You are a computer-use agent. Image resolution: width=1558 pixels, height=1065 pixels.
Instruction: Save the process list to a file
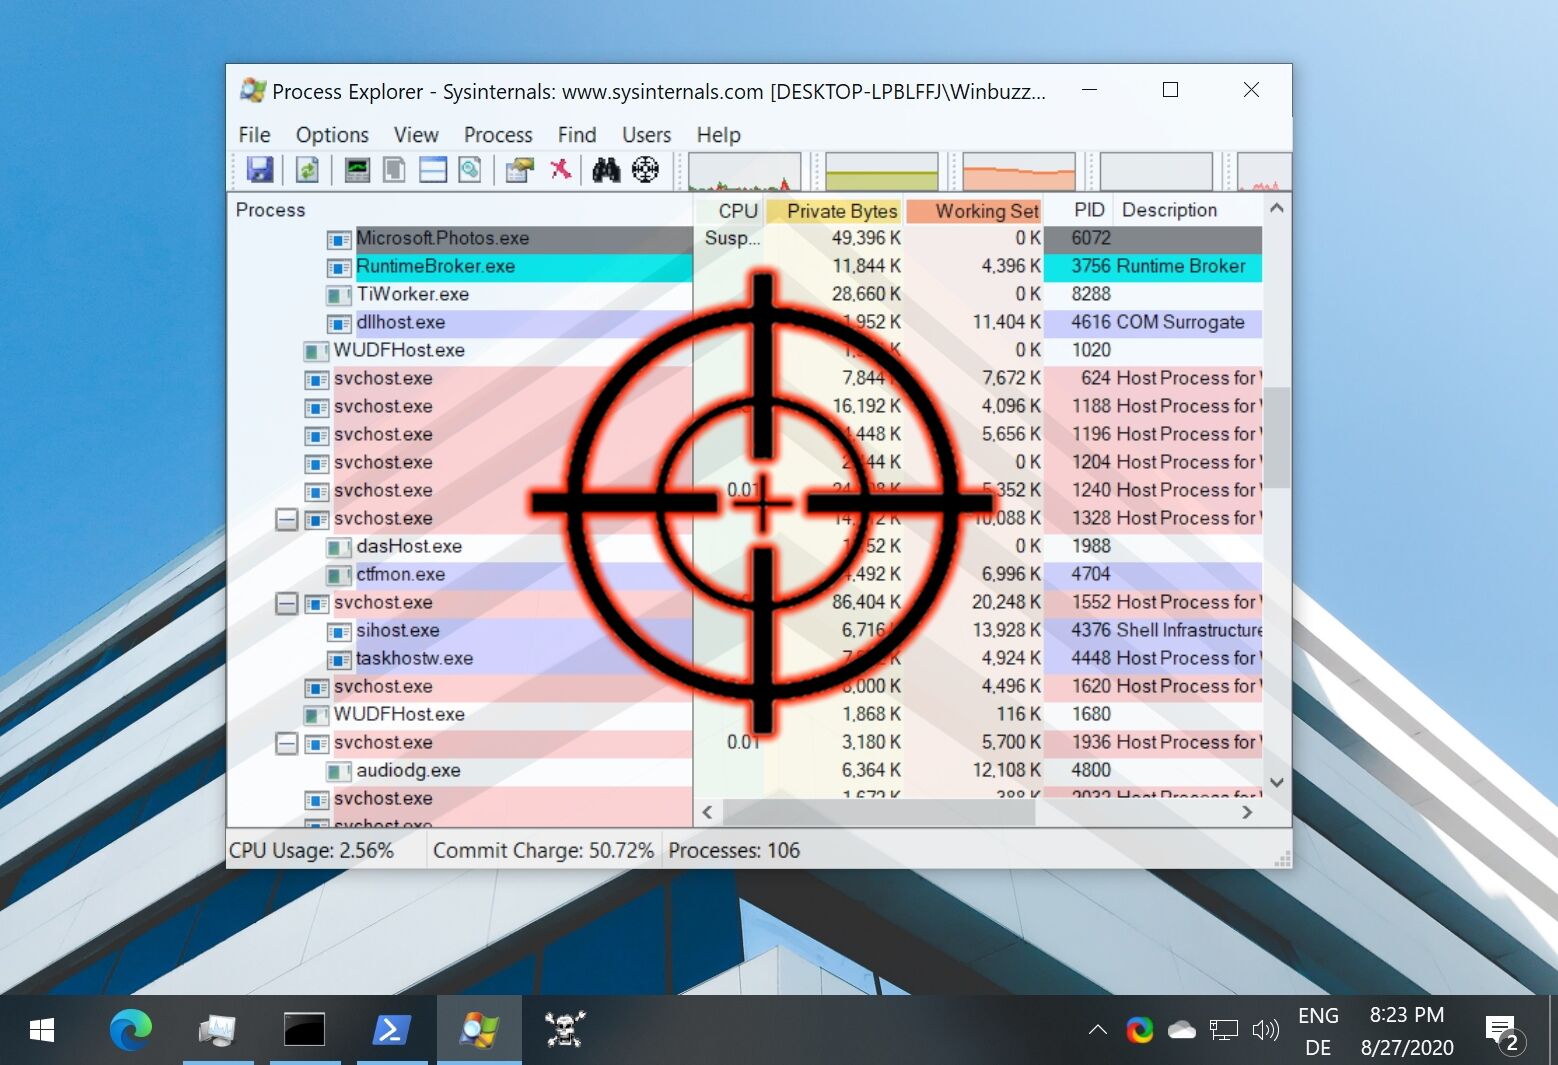point(259,170)
